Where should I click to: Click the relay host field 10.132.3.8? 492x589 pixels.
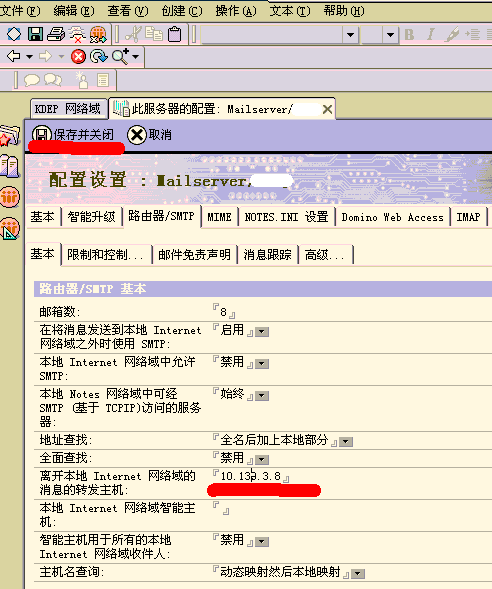click(x=251, y=476)
